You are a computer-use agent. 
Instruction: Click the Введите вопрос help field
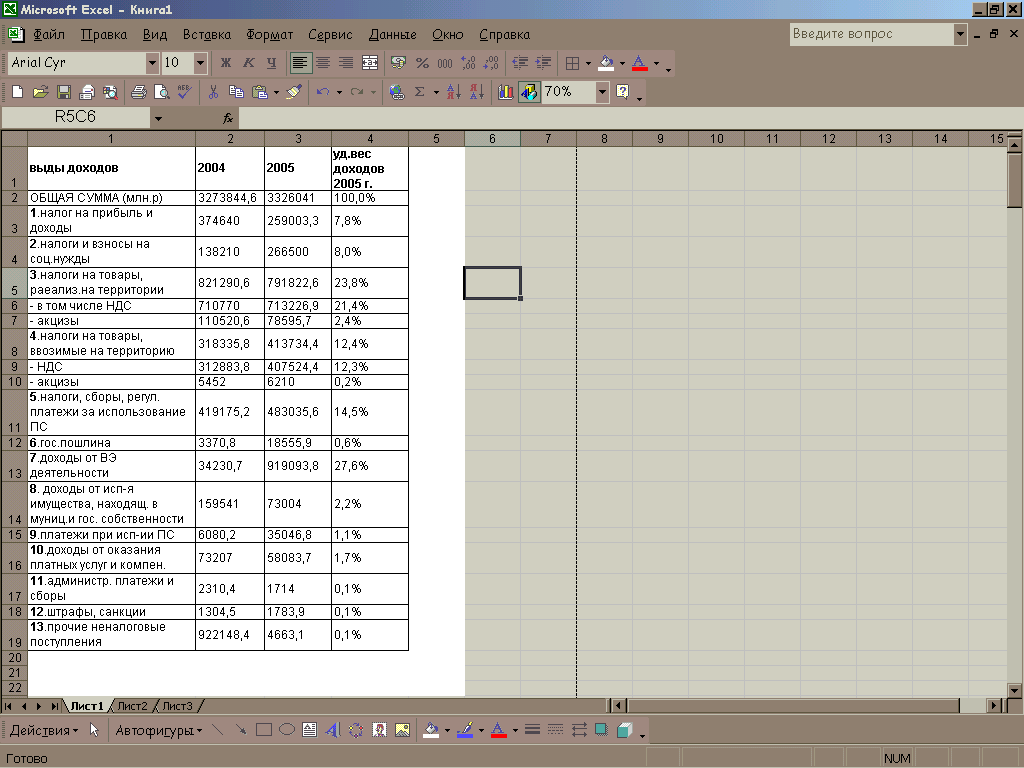point(871,34)
